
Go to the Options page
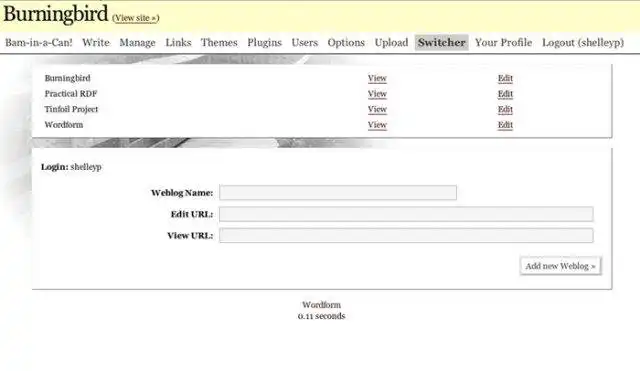346,42
